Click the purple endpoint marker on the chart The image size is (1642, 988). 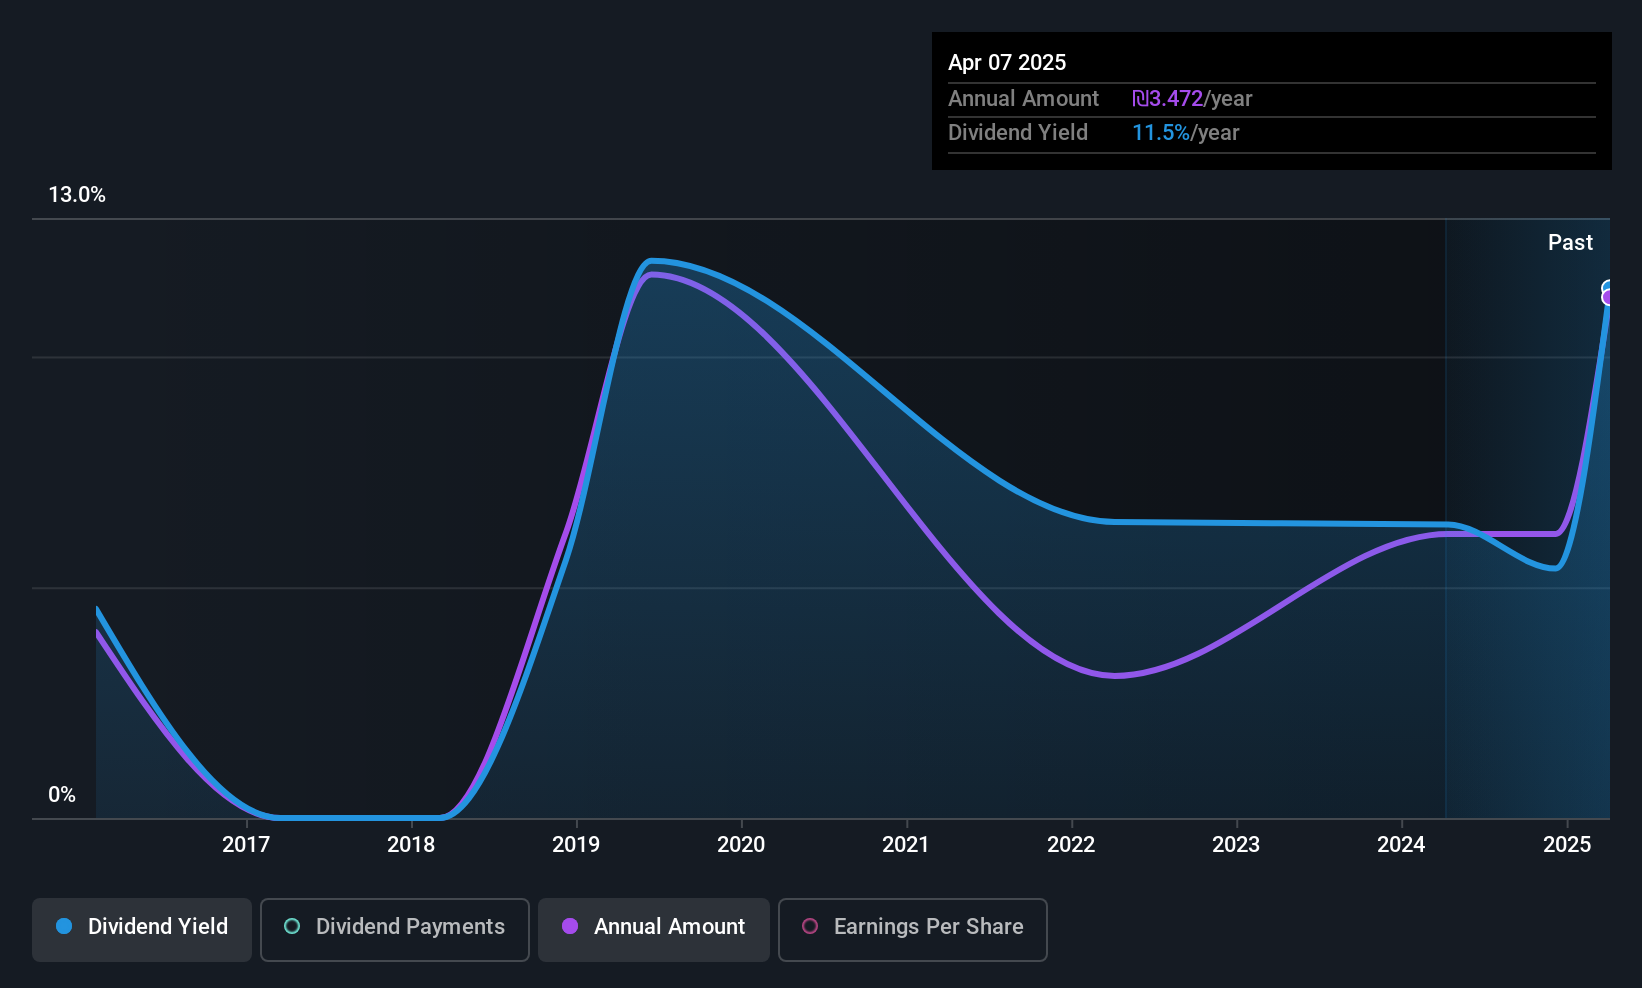click(1608, 297)
